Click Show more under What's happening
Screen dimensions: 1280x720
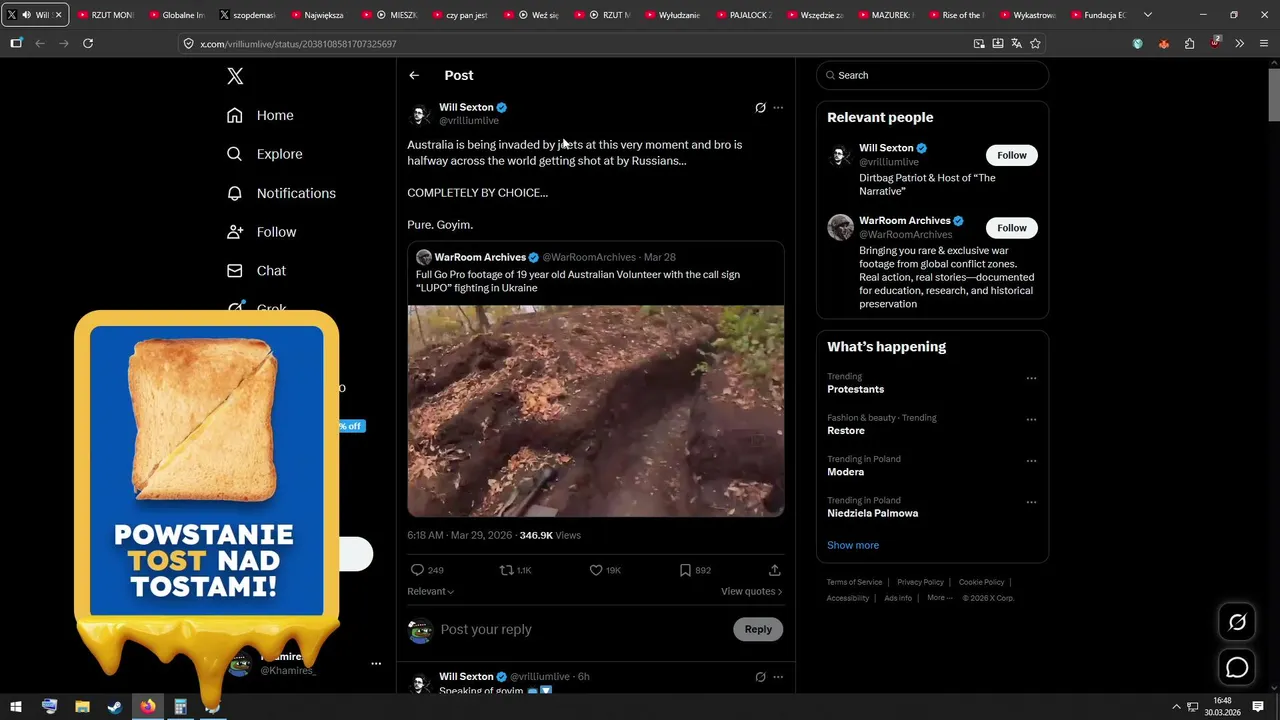853,545
